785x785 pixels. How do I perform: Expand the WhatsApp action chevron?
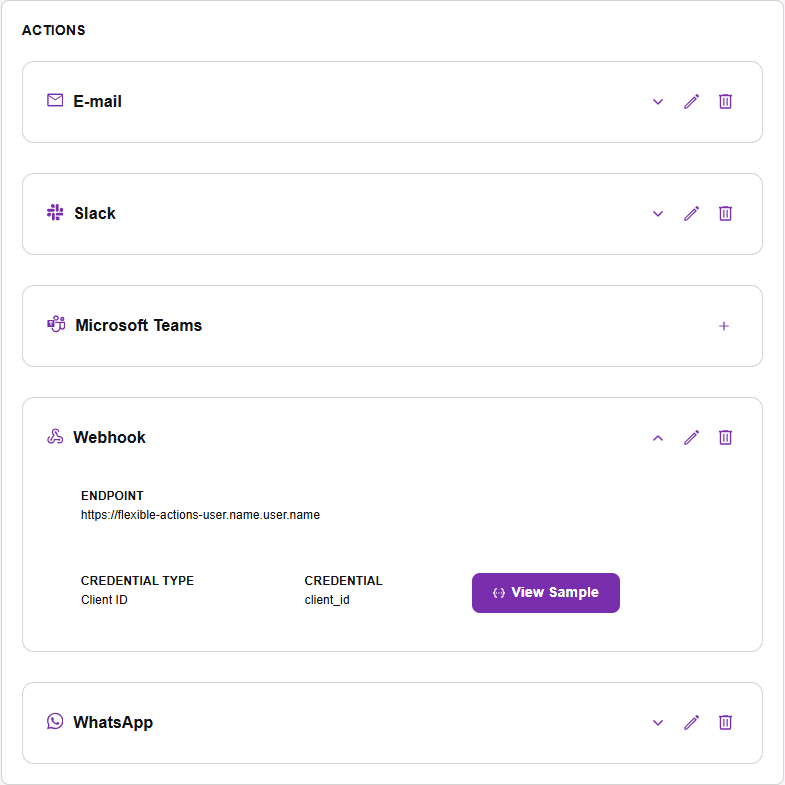658,722
